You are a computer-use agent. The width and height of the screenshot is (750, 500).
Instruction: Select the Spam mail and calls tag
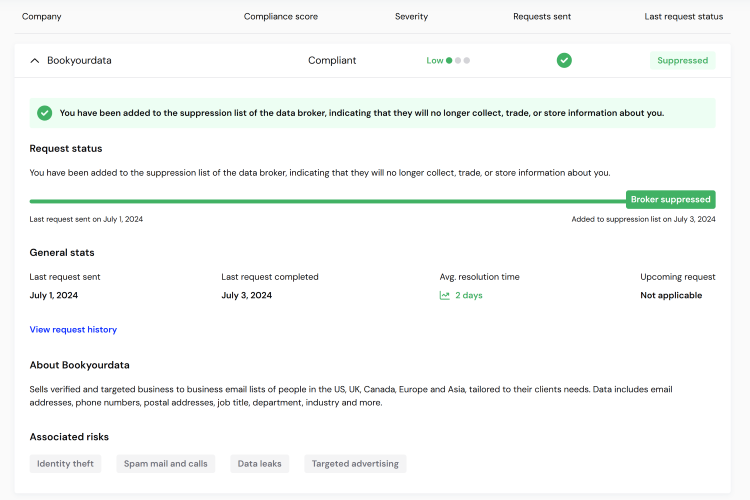click(x=165, y=464)
